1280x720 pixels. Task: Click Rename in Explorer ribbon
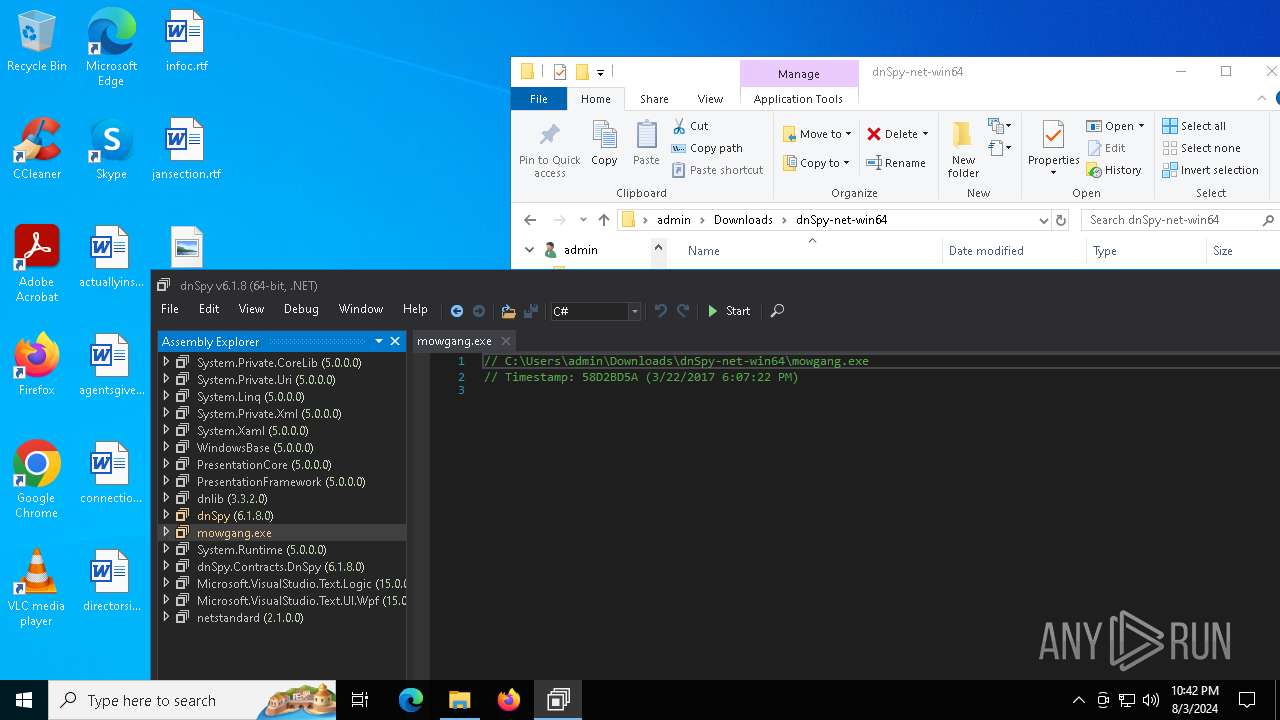[895, 163]
